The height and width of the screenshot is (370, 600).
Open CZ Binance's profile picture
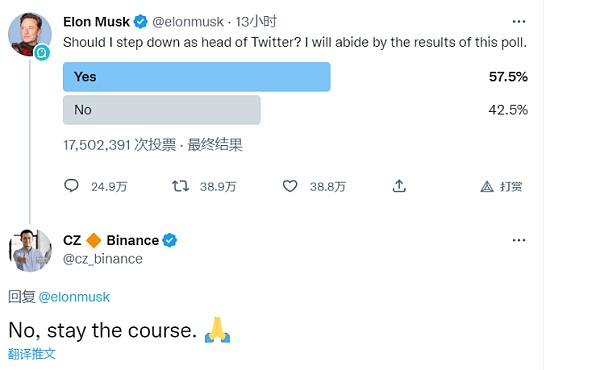coord(30,251)
